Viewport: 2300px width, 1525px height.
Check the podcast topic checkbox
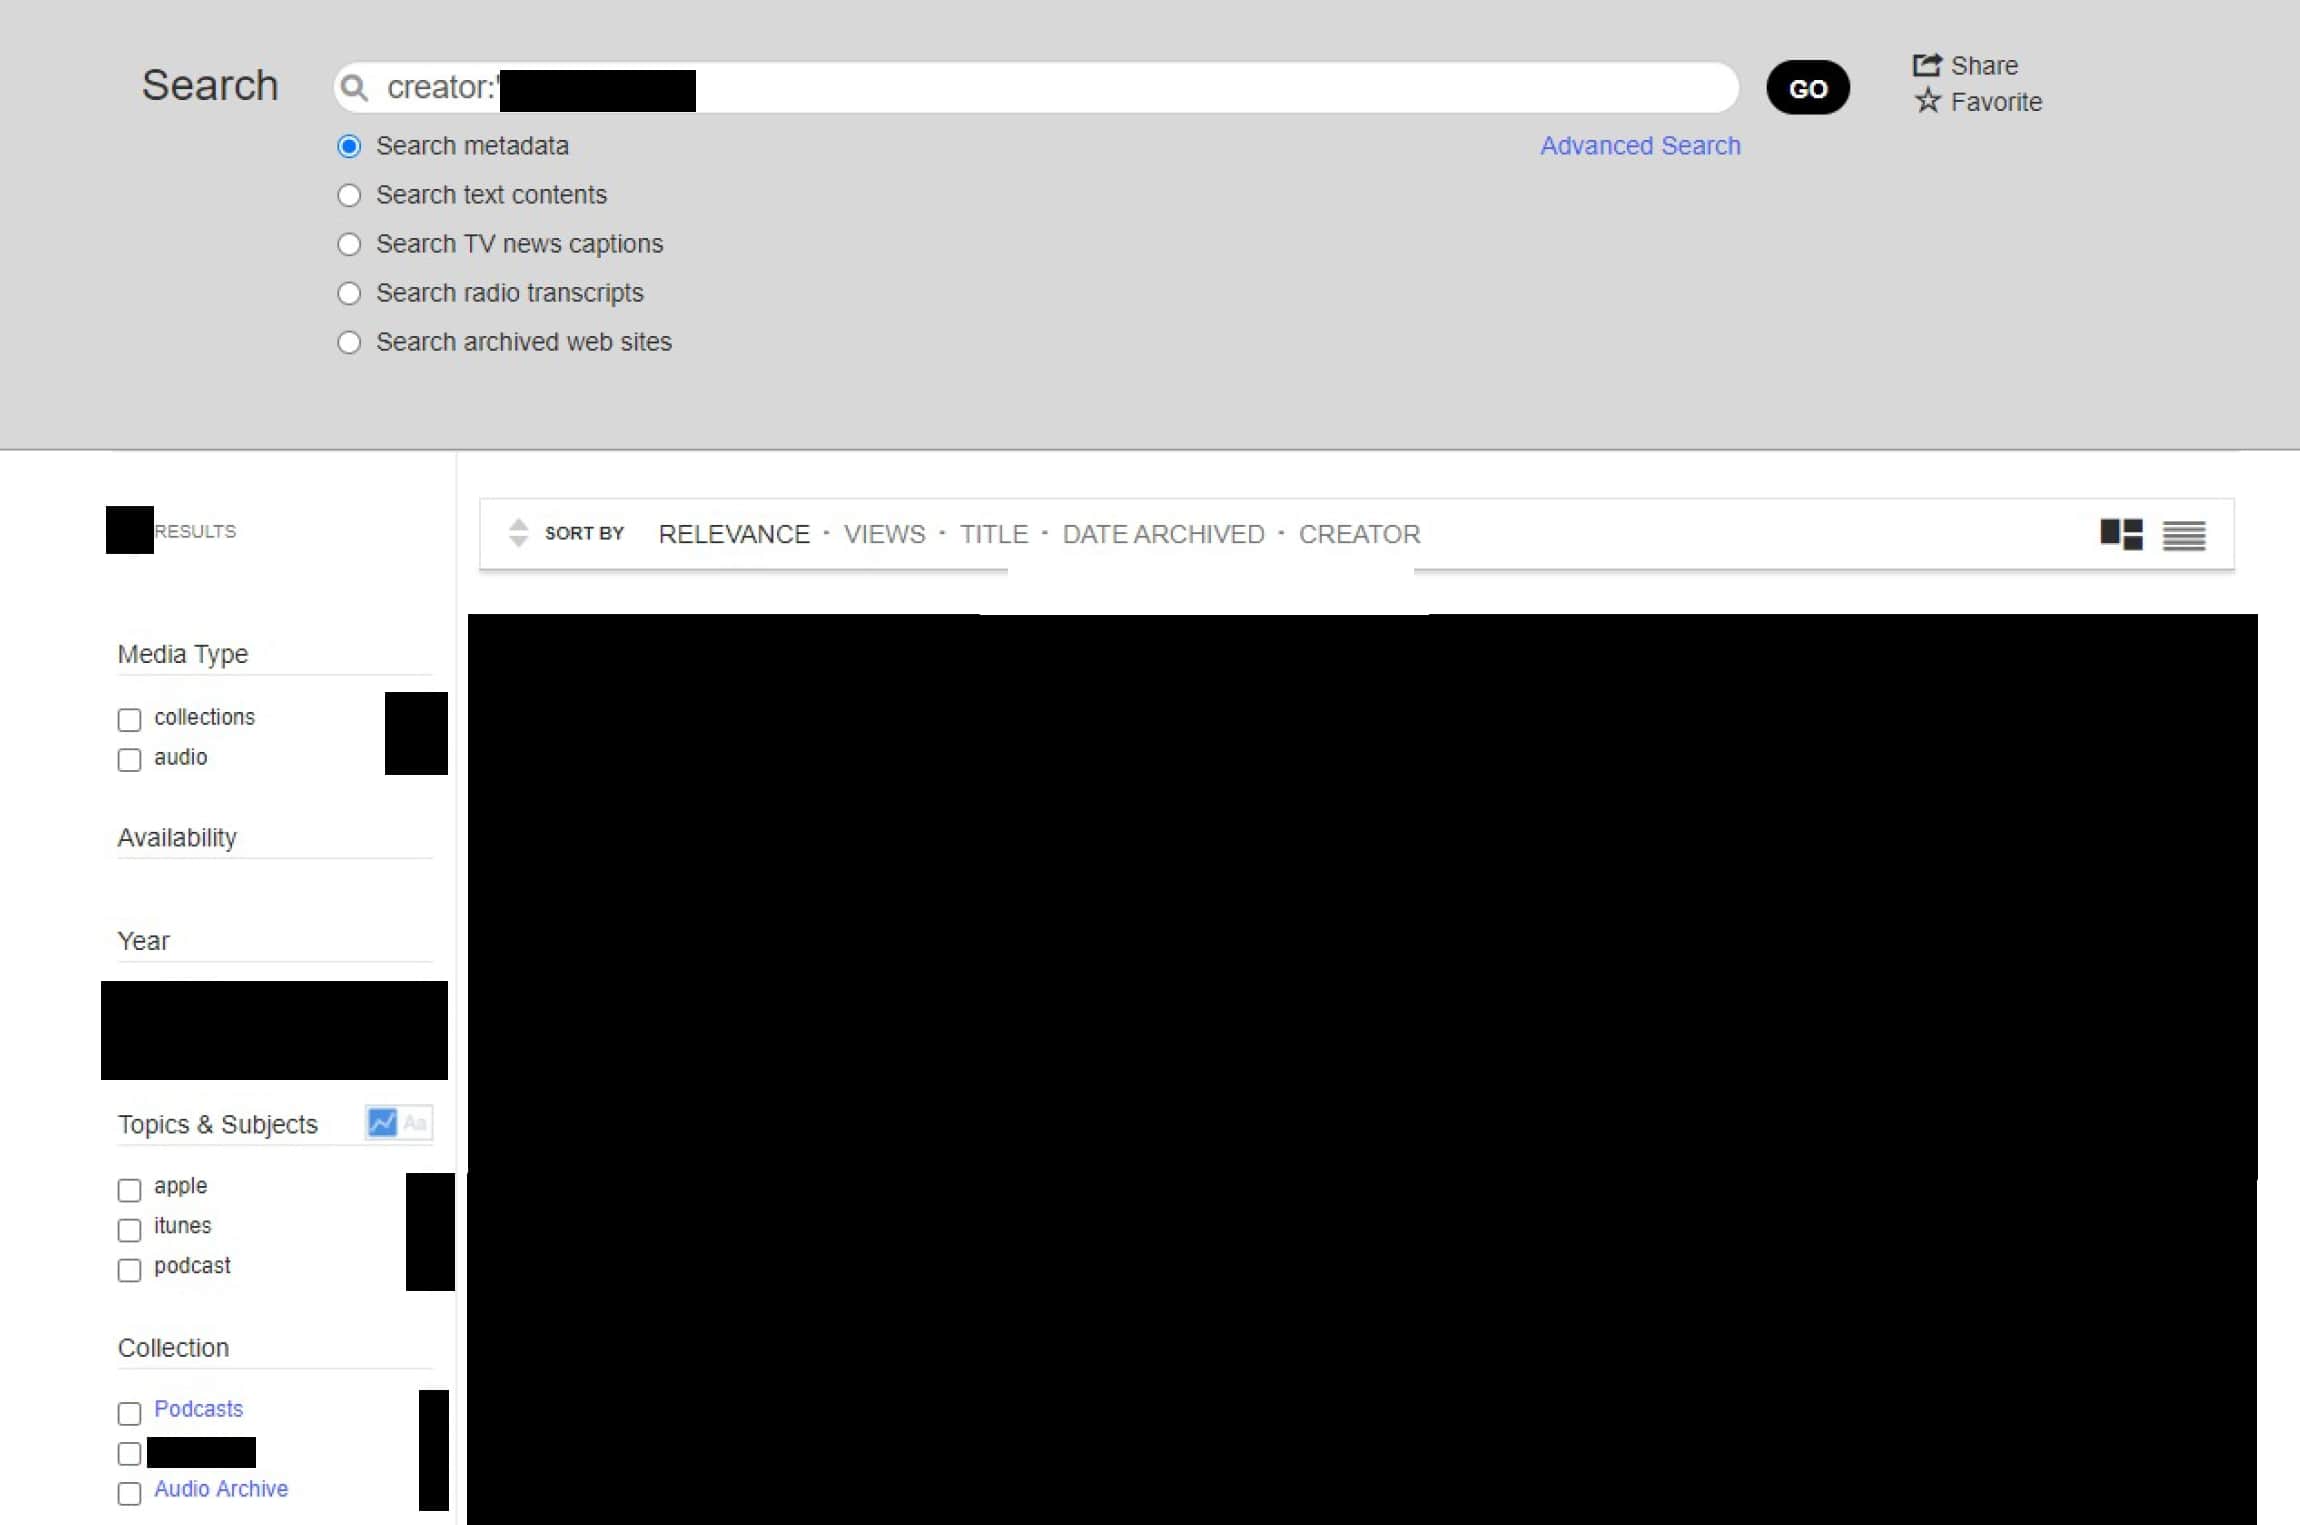[129, 1269]
